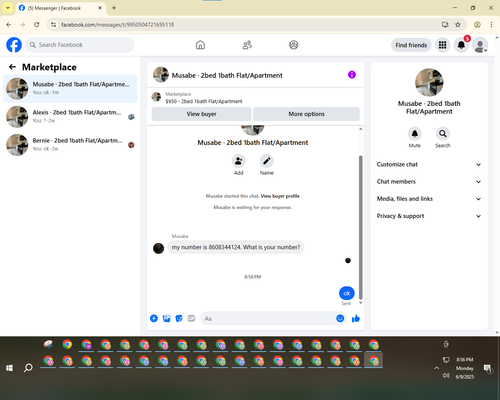This screenshot has width=500, height=400.
Task: Open the grid Menu icon
Action: point(442,45)
